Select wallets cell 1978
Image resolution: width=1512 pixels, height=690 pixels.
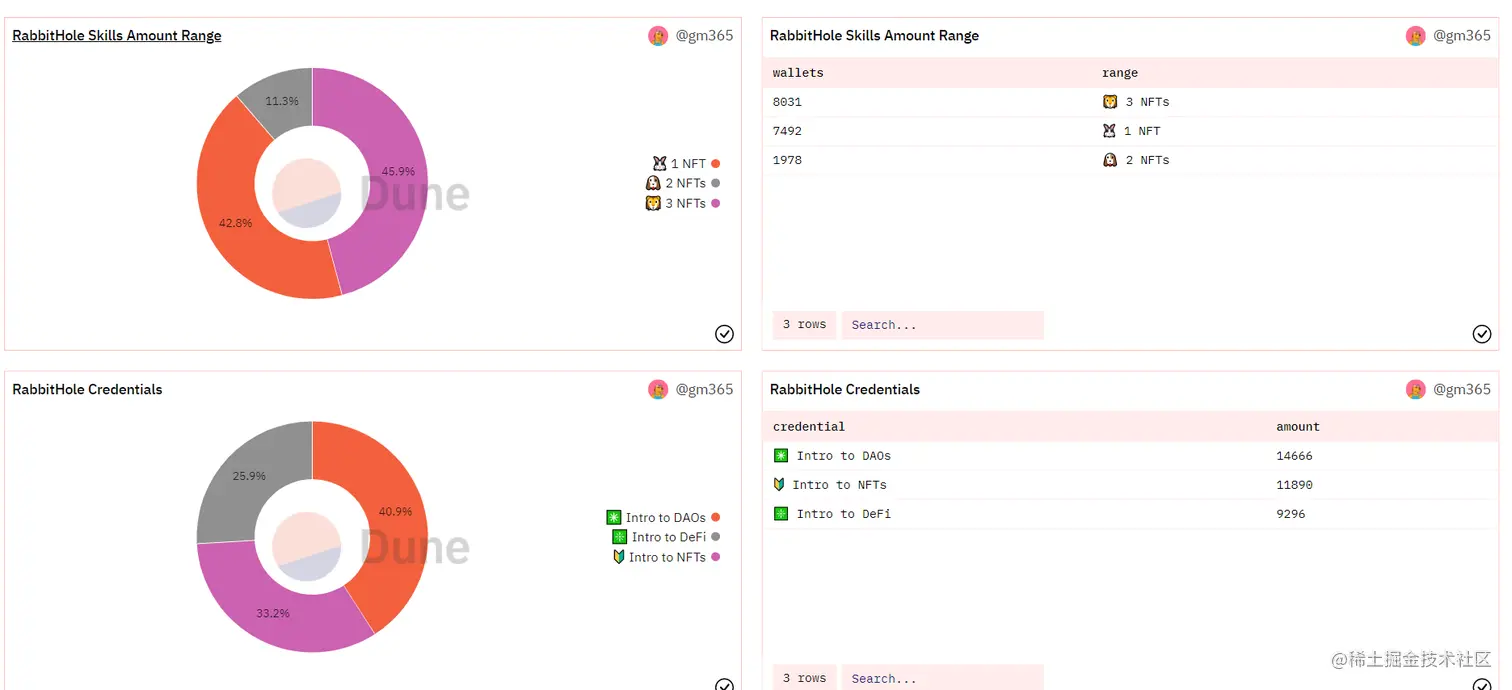787,160
